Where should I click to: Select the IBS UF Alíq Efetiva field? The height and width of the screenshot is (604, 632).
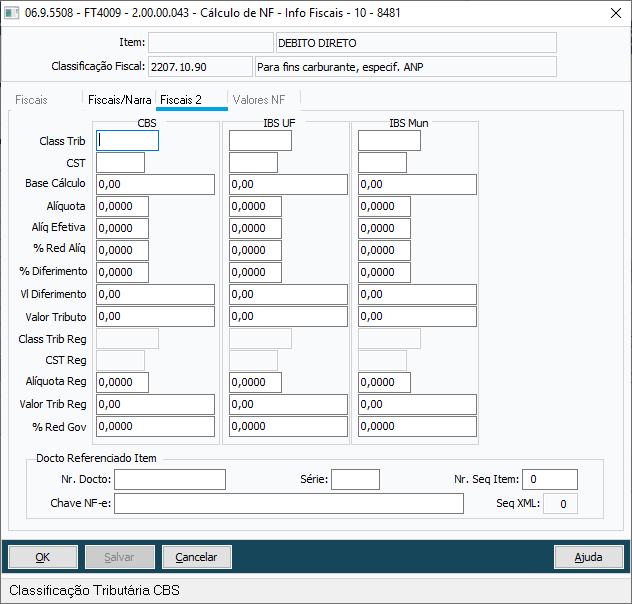point(256,228)
